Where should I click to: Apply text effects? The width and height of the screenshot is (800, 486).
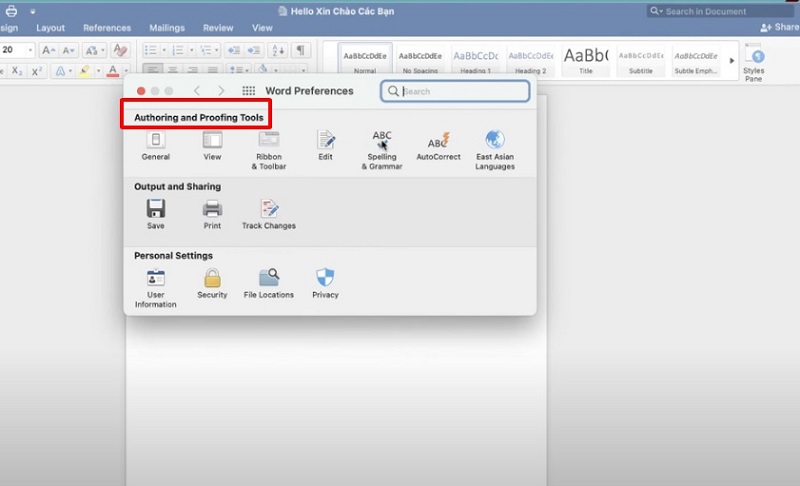click(60, 71)
